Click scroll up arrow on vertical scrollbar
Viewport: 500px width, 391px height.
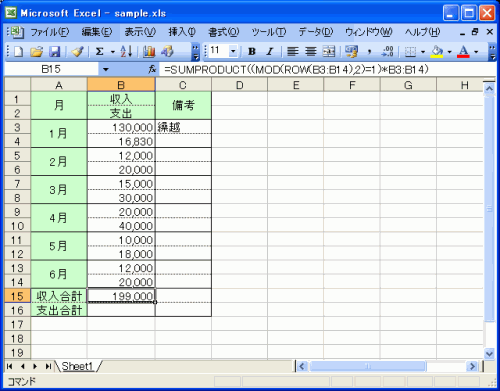pos(489,89)
